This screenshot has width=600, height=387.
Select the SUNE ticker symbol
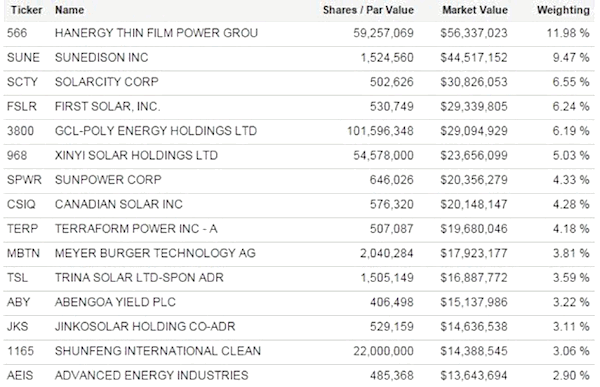coord(23,57)
